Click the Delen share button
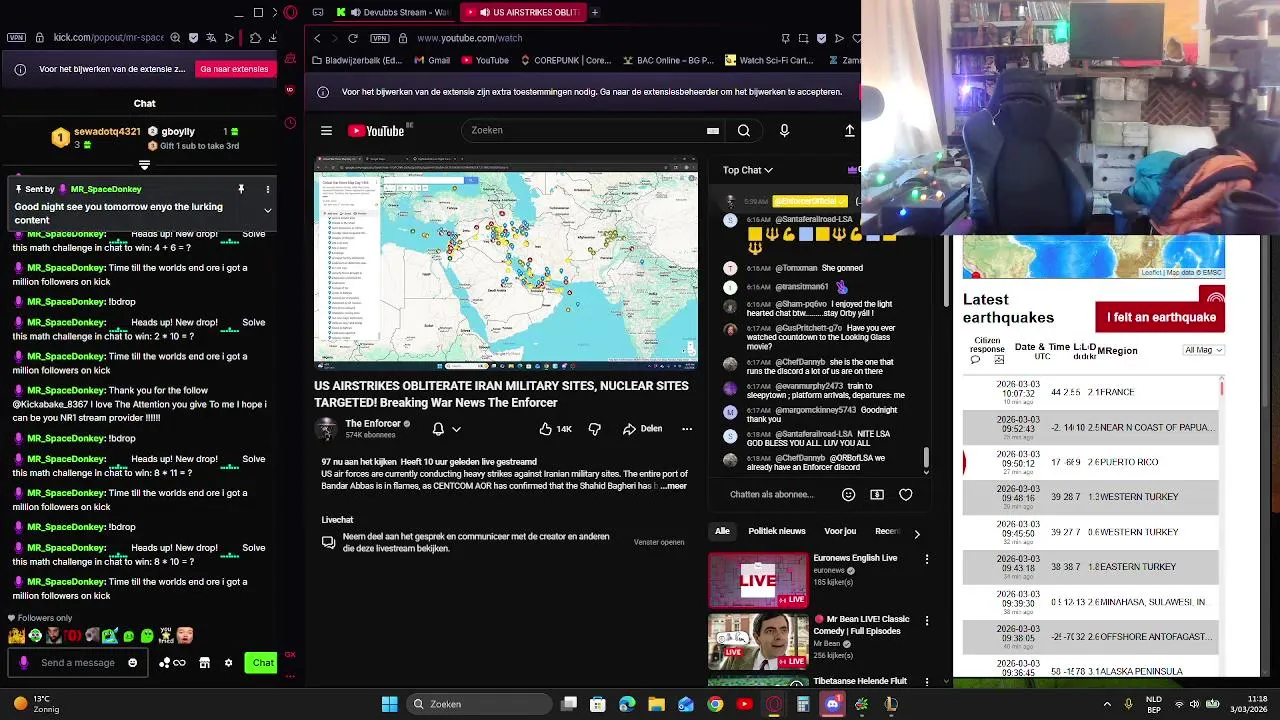Image resolution: width=1280 pixels, height=720 pixels. (642, 429)
